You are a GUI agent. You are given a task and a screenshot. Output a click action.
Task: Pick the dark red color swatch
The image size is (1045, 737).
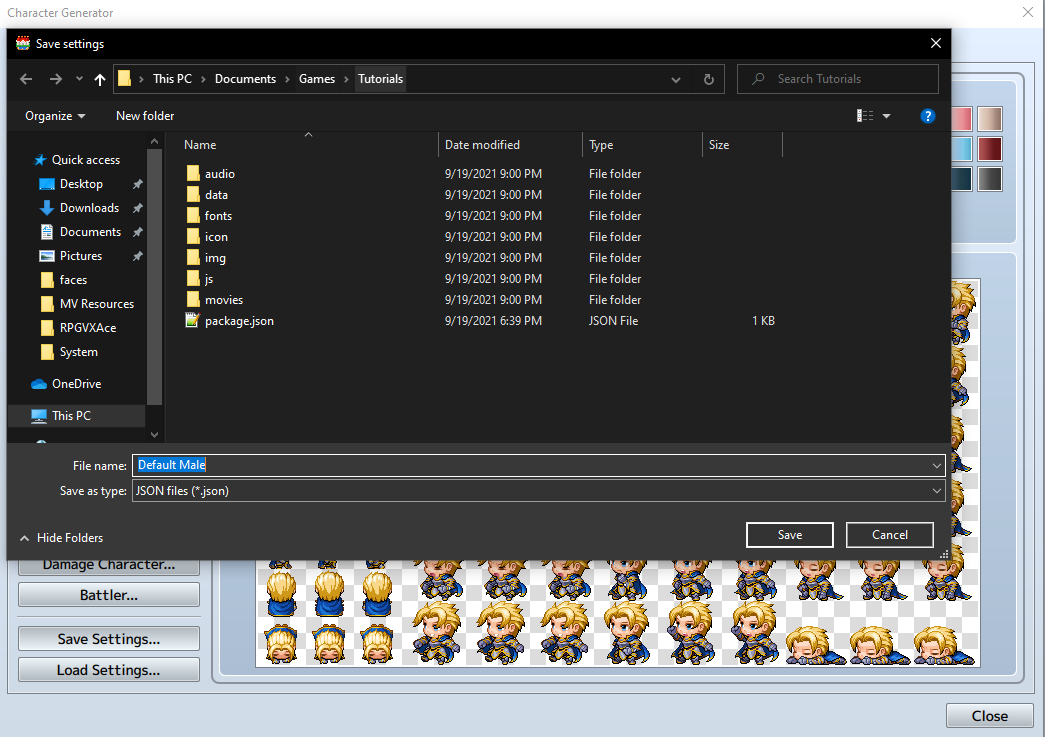(x=990, y=149)
